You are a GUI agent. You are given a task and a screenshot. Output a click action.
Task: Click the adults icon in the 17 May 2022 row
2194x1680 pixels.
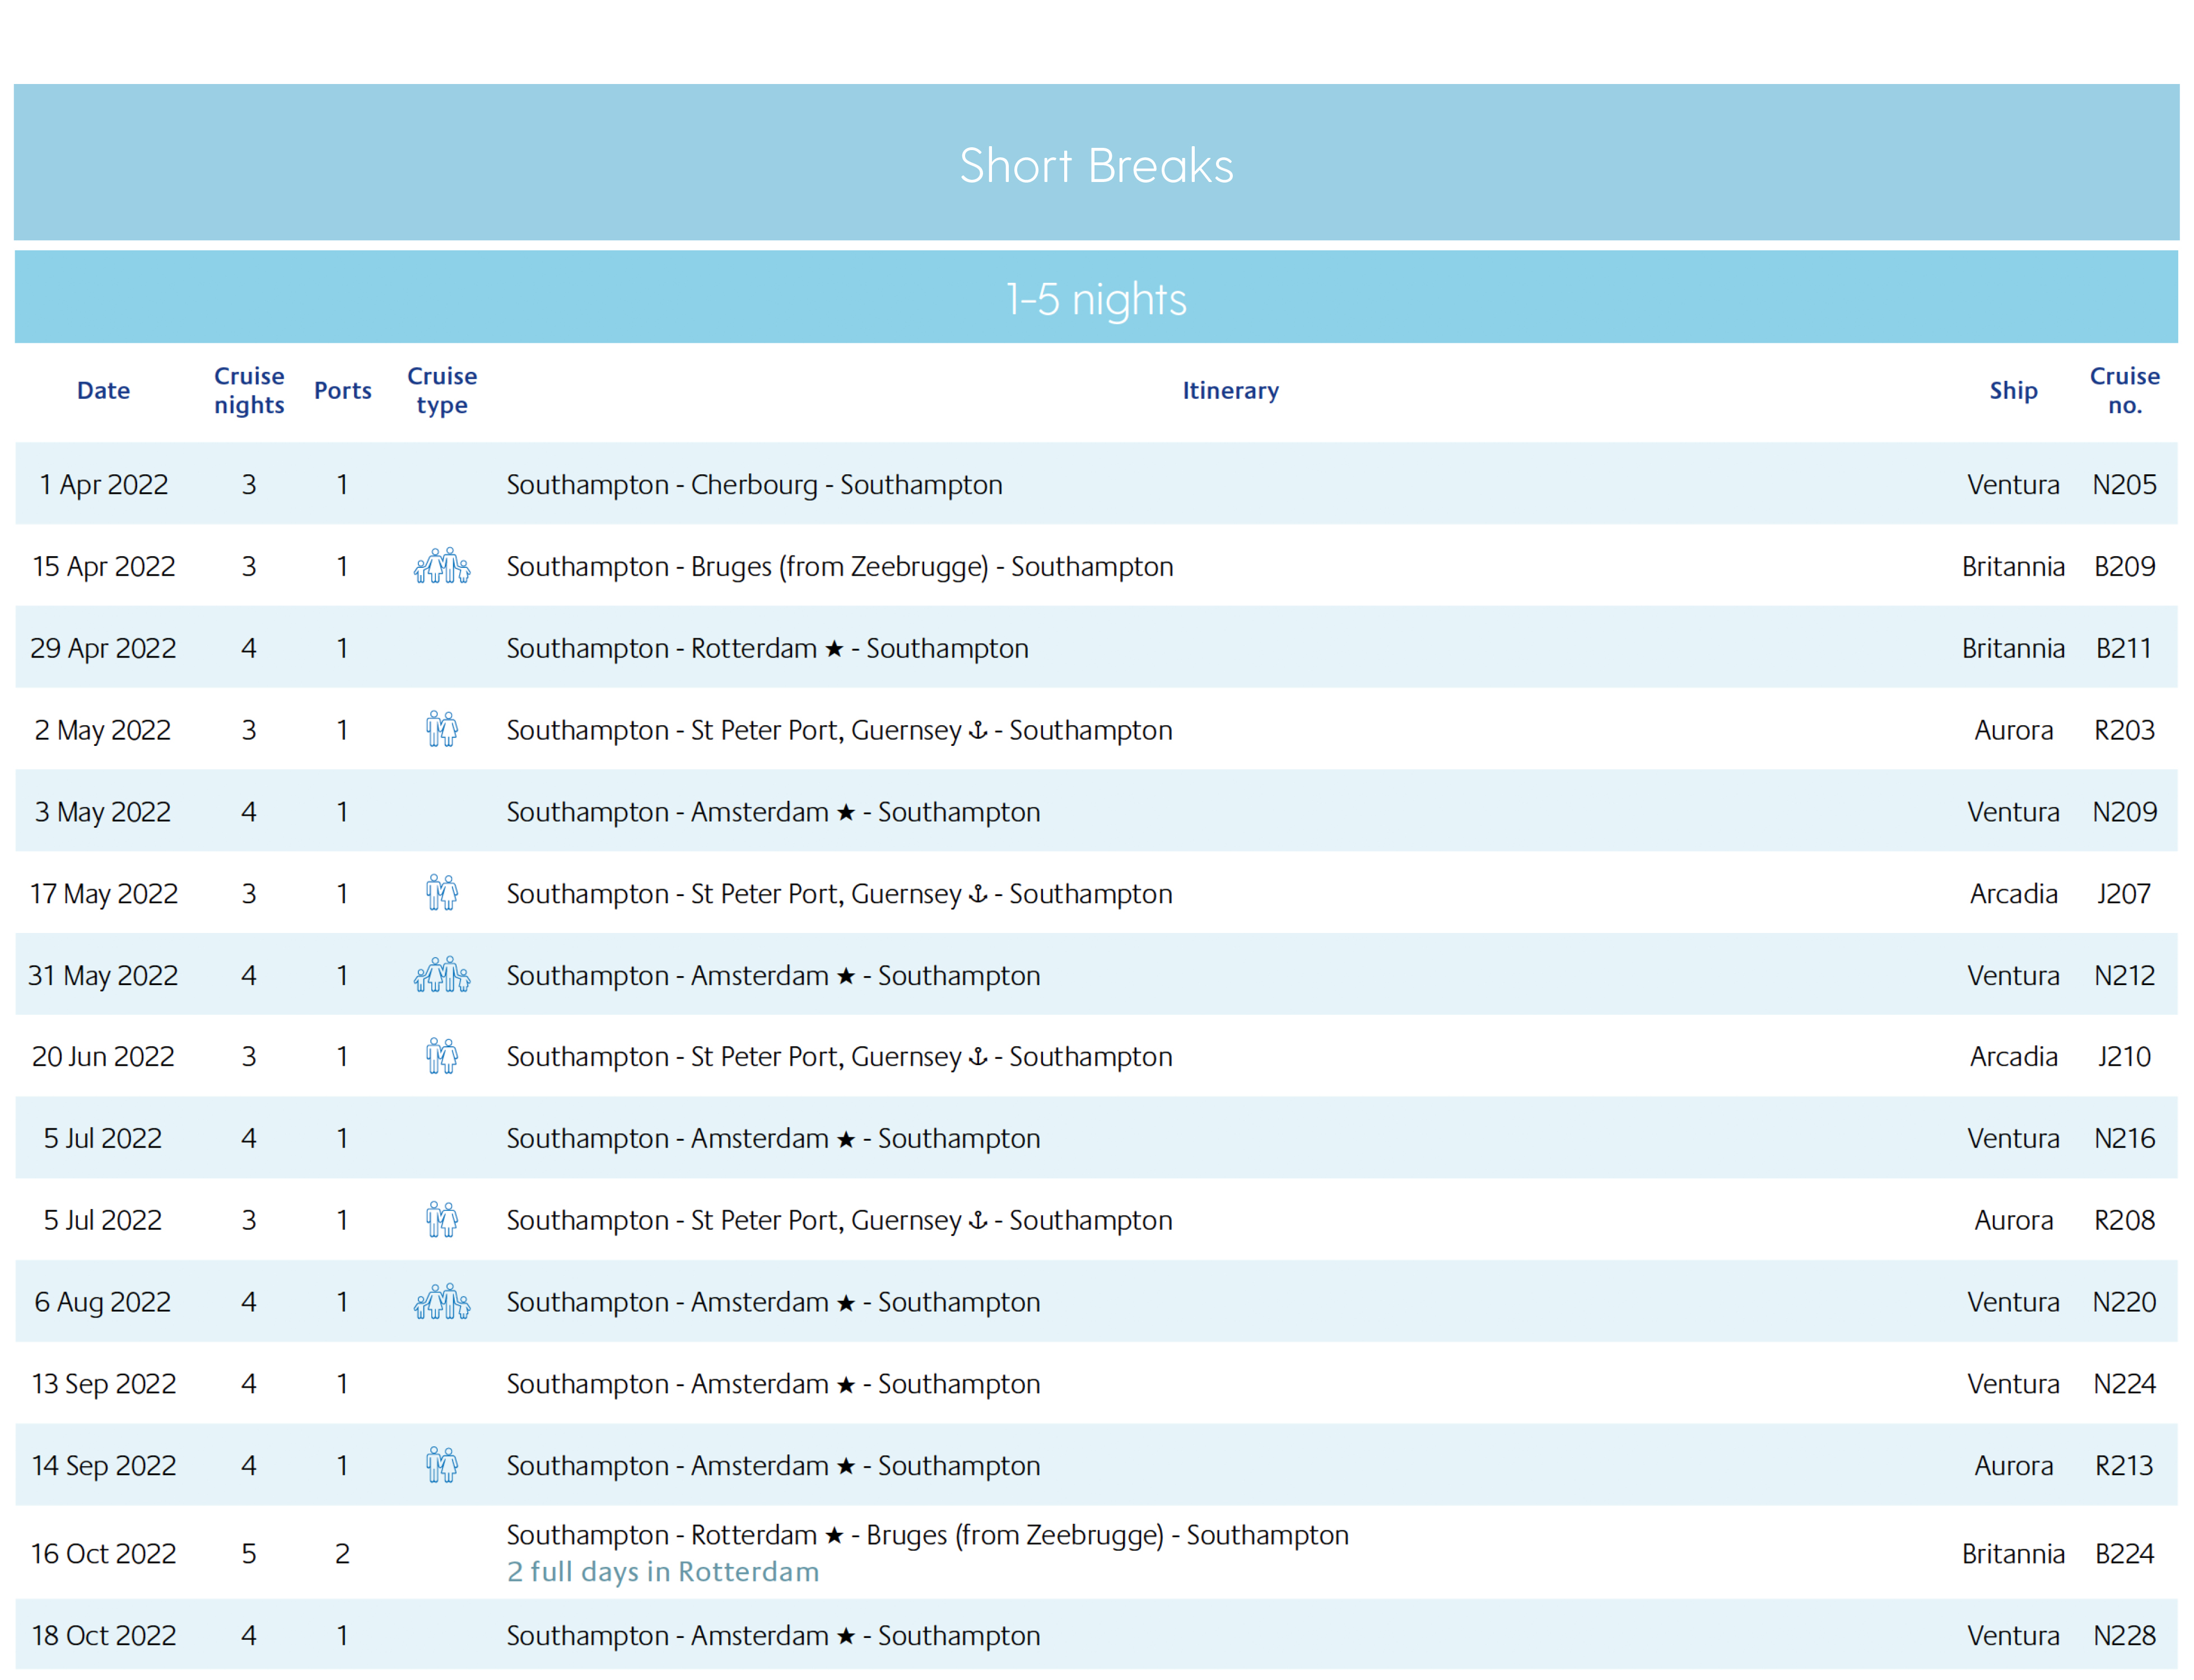442,893
